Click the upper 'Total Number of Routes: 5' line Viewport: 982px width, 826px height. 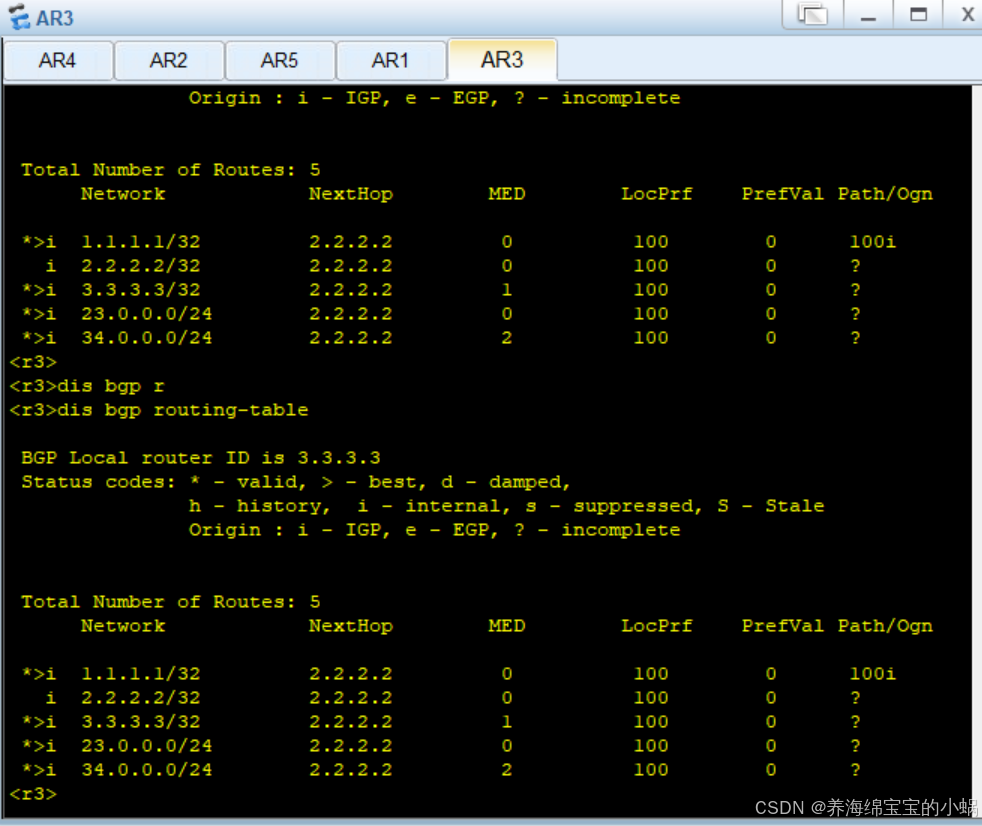170,170
